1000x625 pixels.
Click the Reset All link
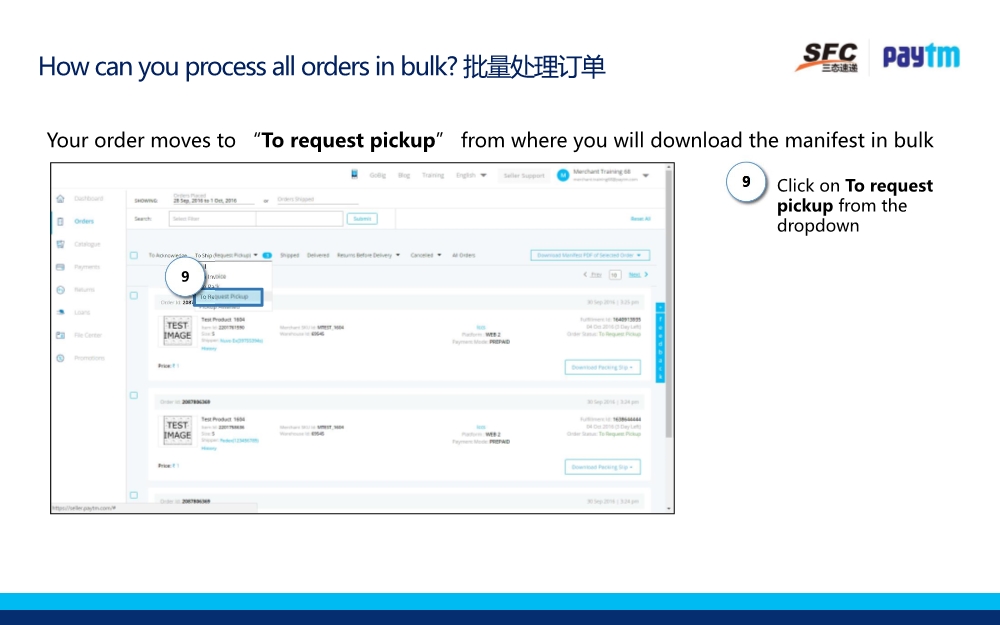click(x=640, y=218)
